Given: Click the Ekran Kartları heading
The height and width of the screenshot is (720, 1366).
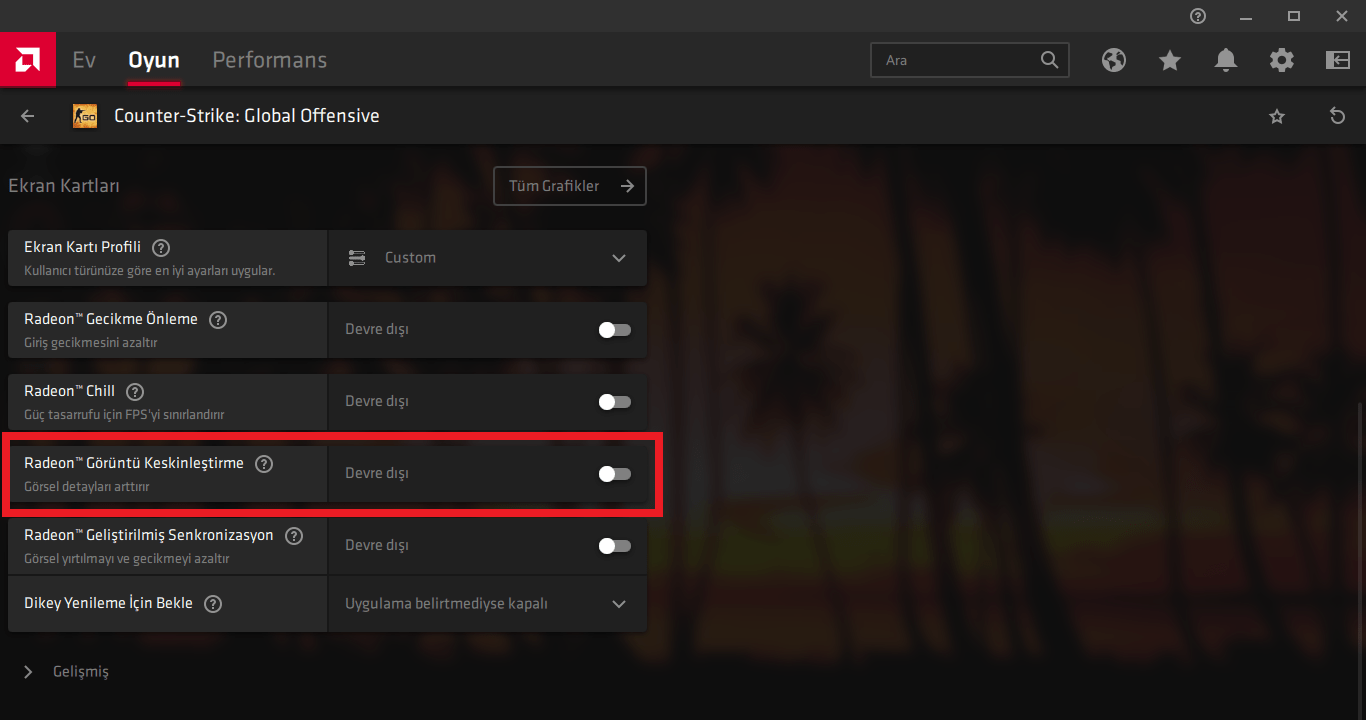Looking at the screenshot, I should click(x=64, y=186).
